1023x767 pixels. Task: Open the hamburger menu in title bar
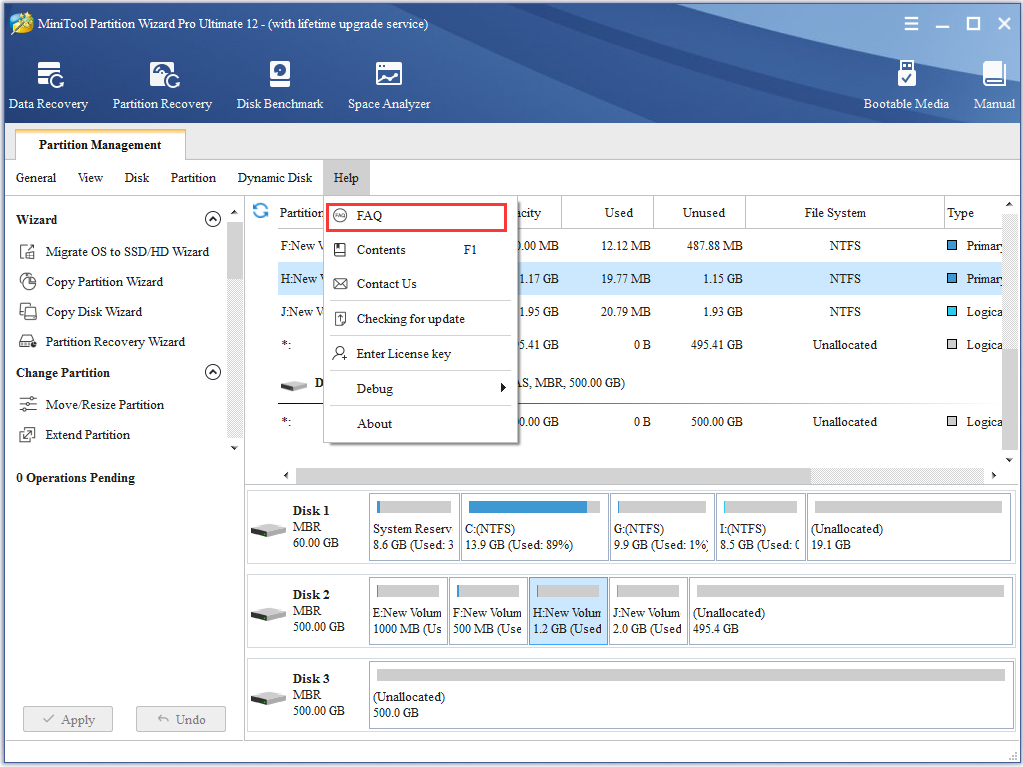pos(910,23)
